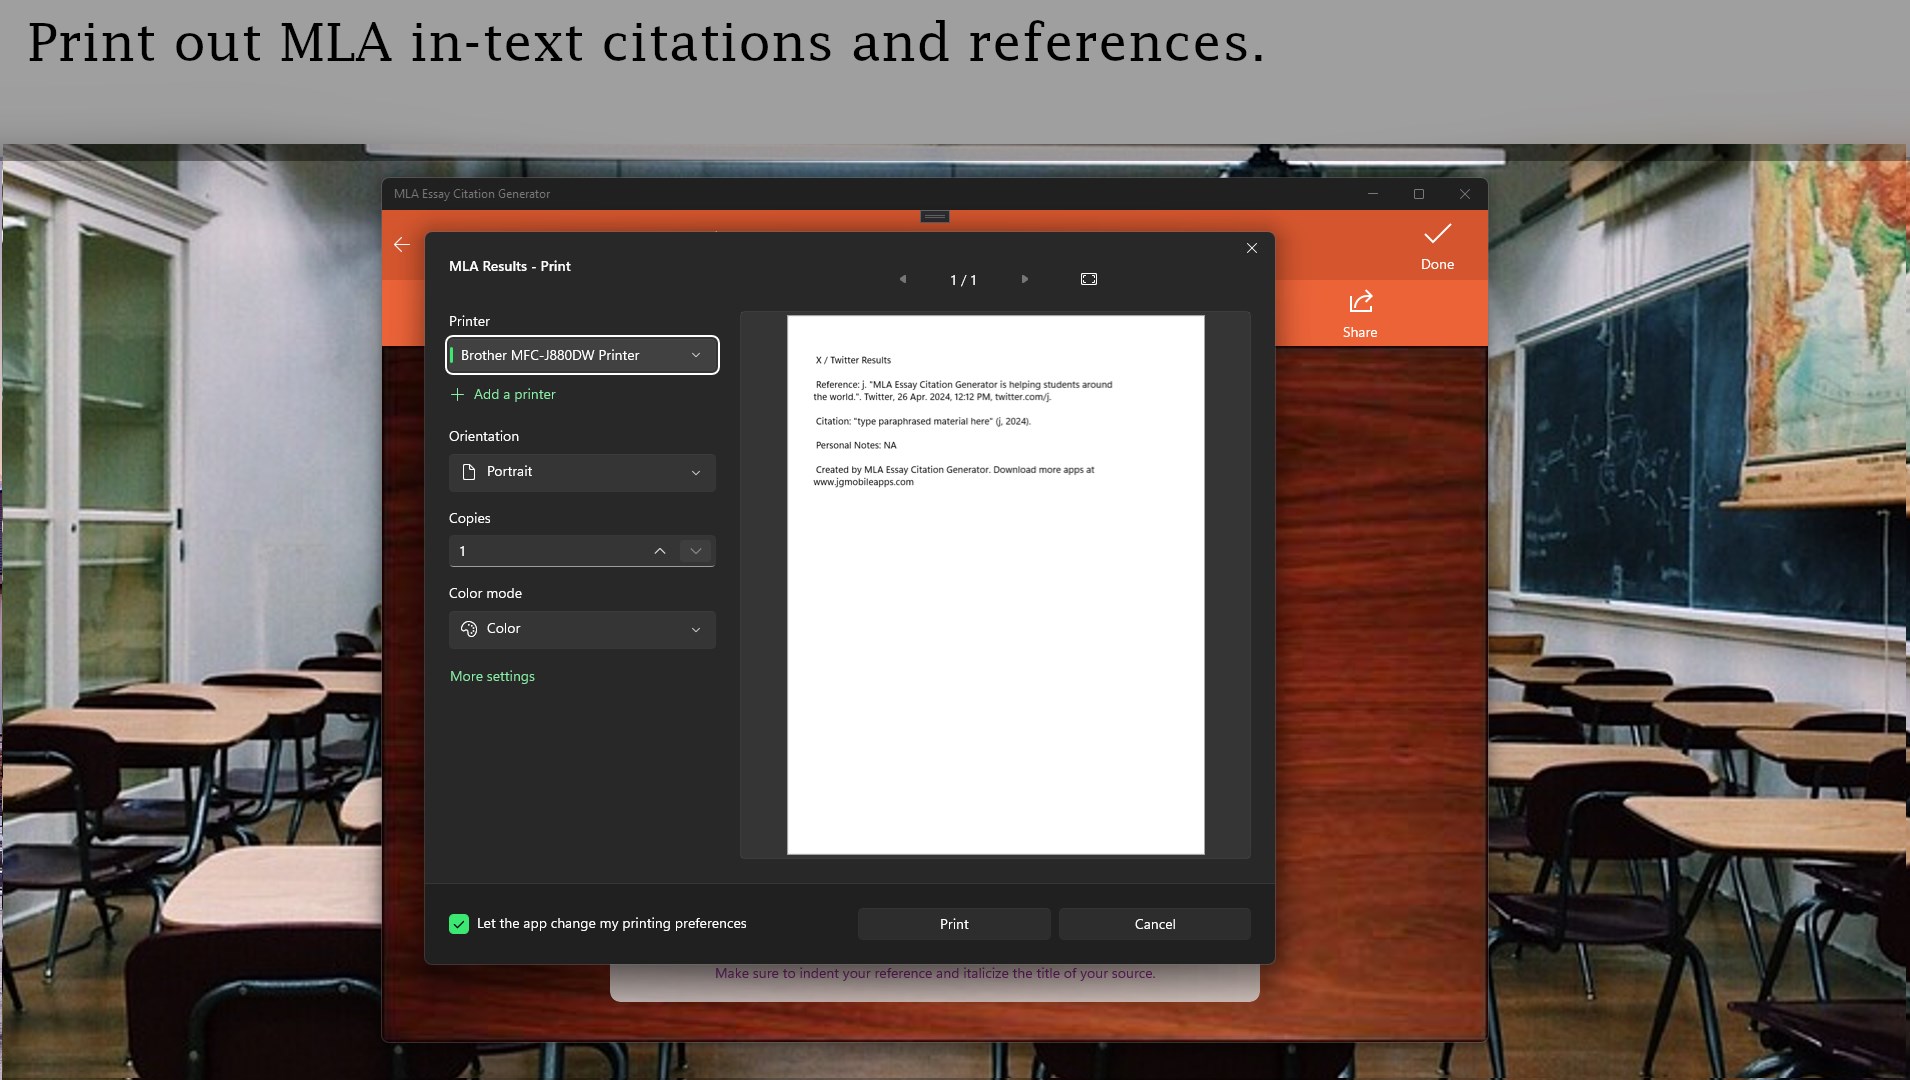The height and width of the screenshot is (1080, 1910).
Task: Go to previous preview page arrow
Action: (x=902, y=279)
